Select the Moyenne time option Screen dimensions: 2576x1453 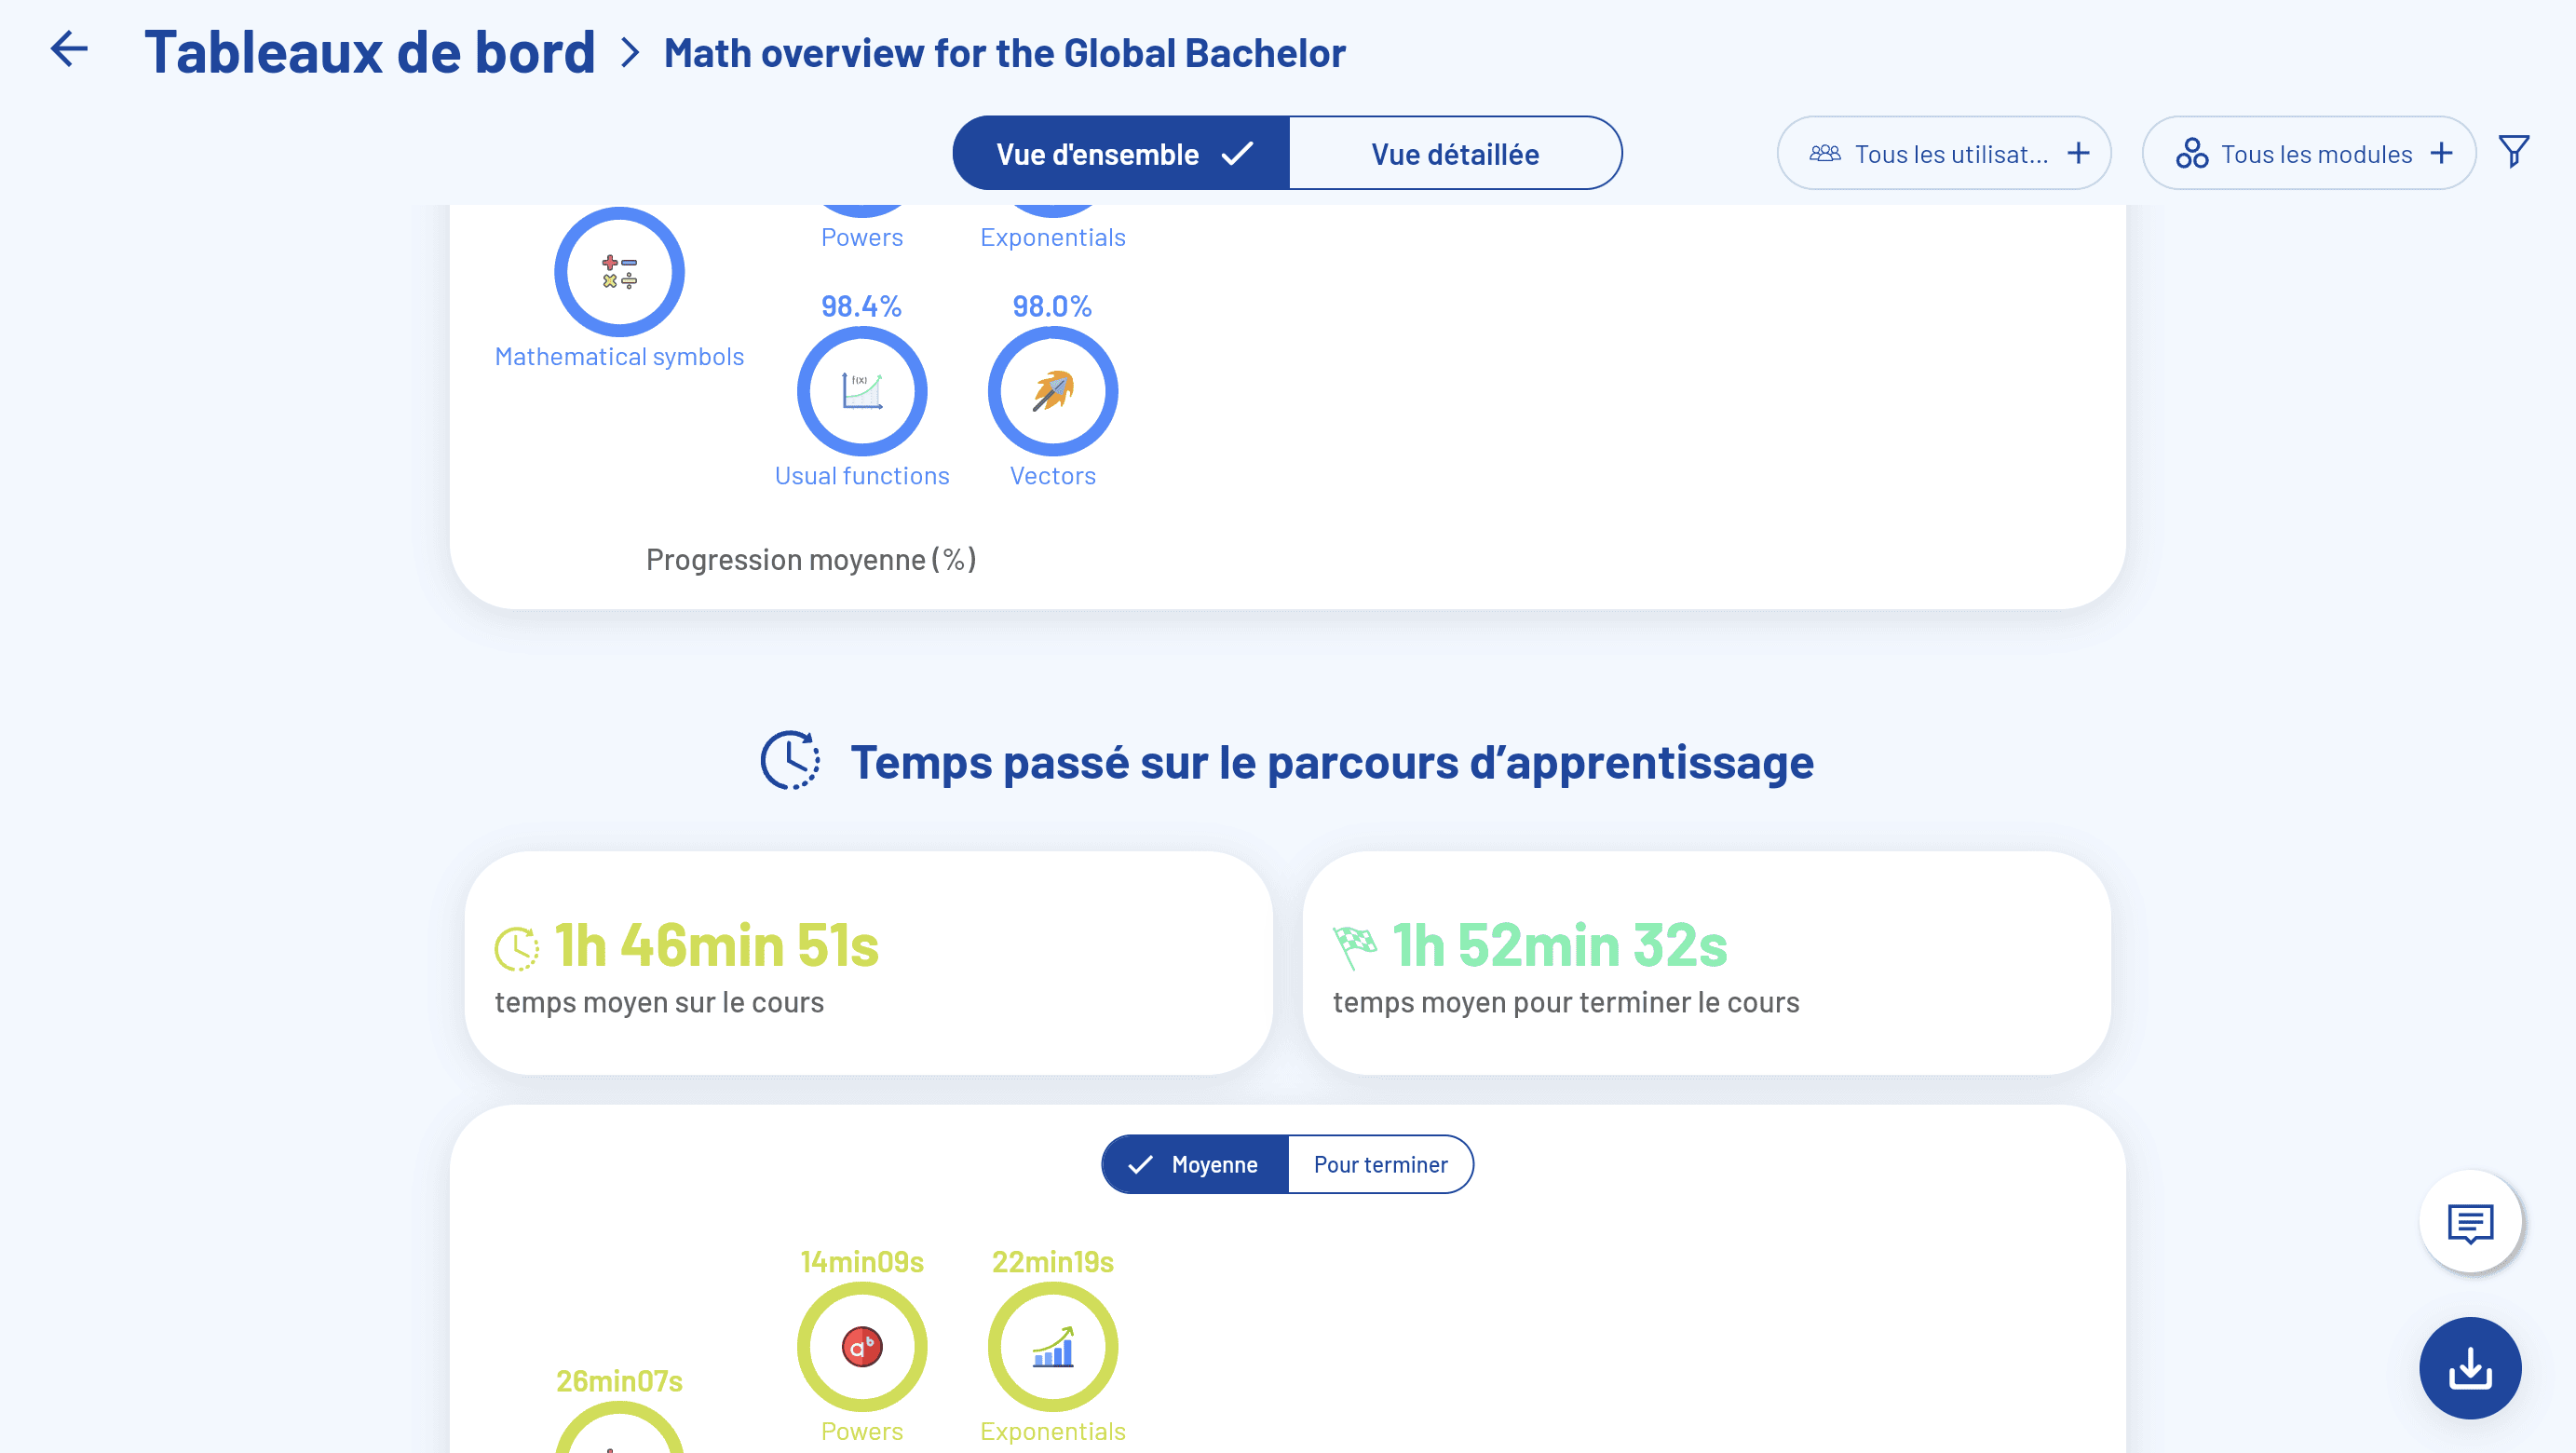point(1195,1164)
